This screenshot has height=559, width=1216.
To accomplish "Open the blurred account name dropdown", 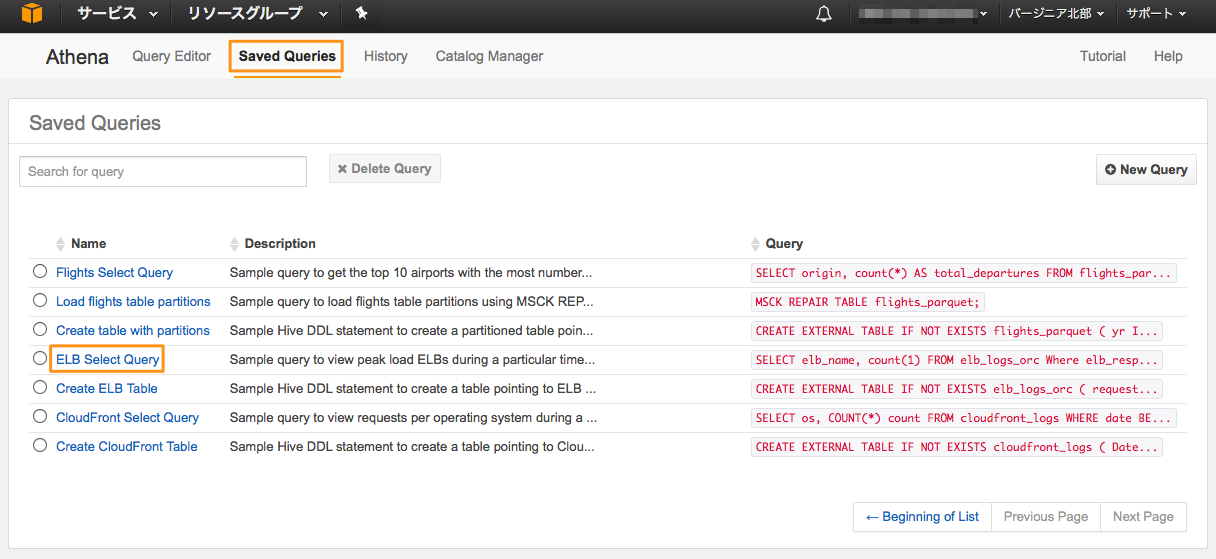I will pos(924,14).
